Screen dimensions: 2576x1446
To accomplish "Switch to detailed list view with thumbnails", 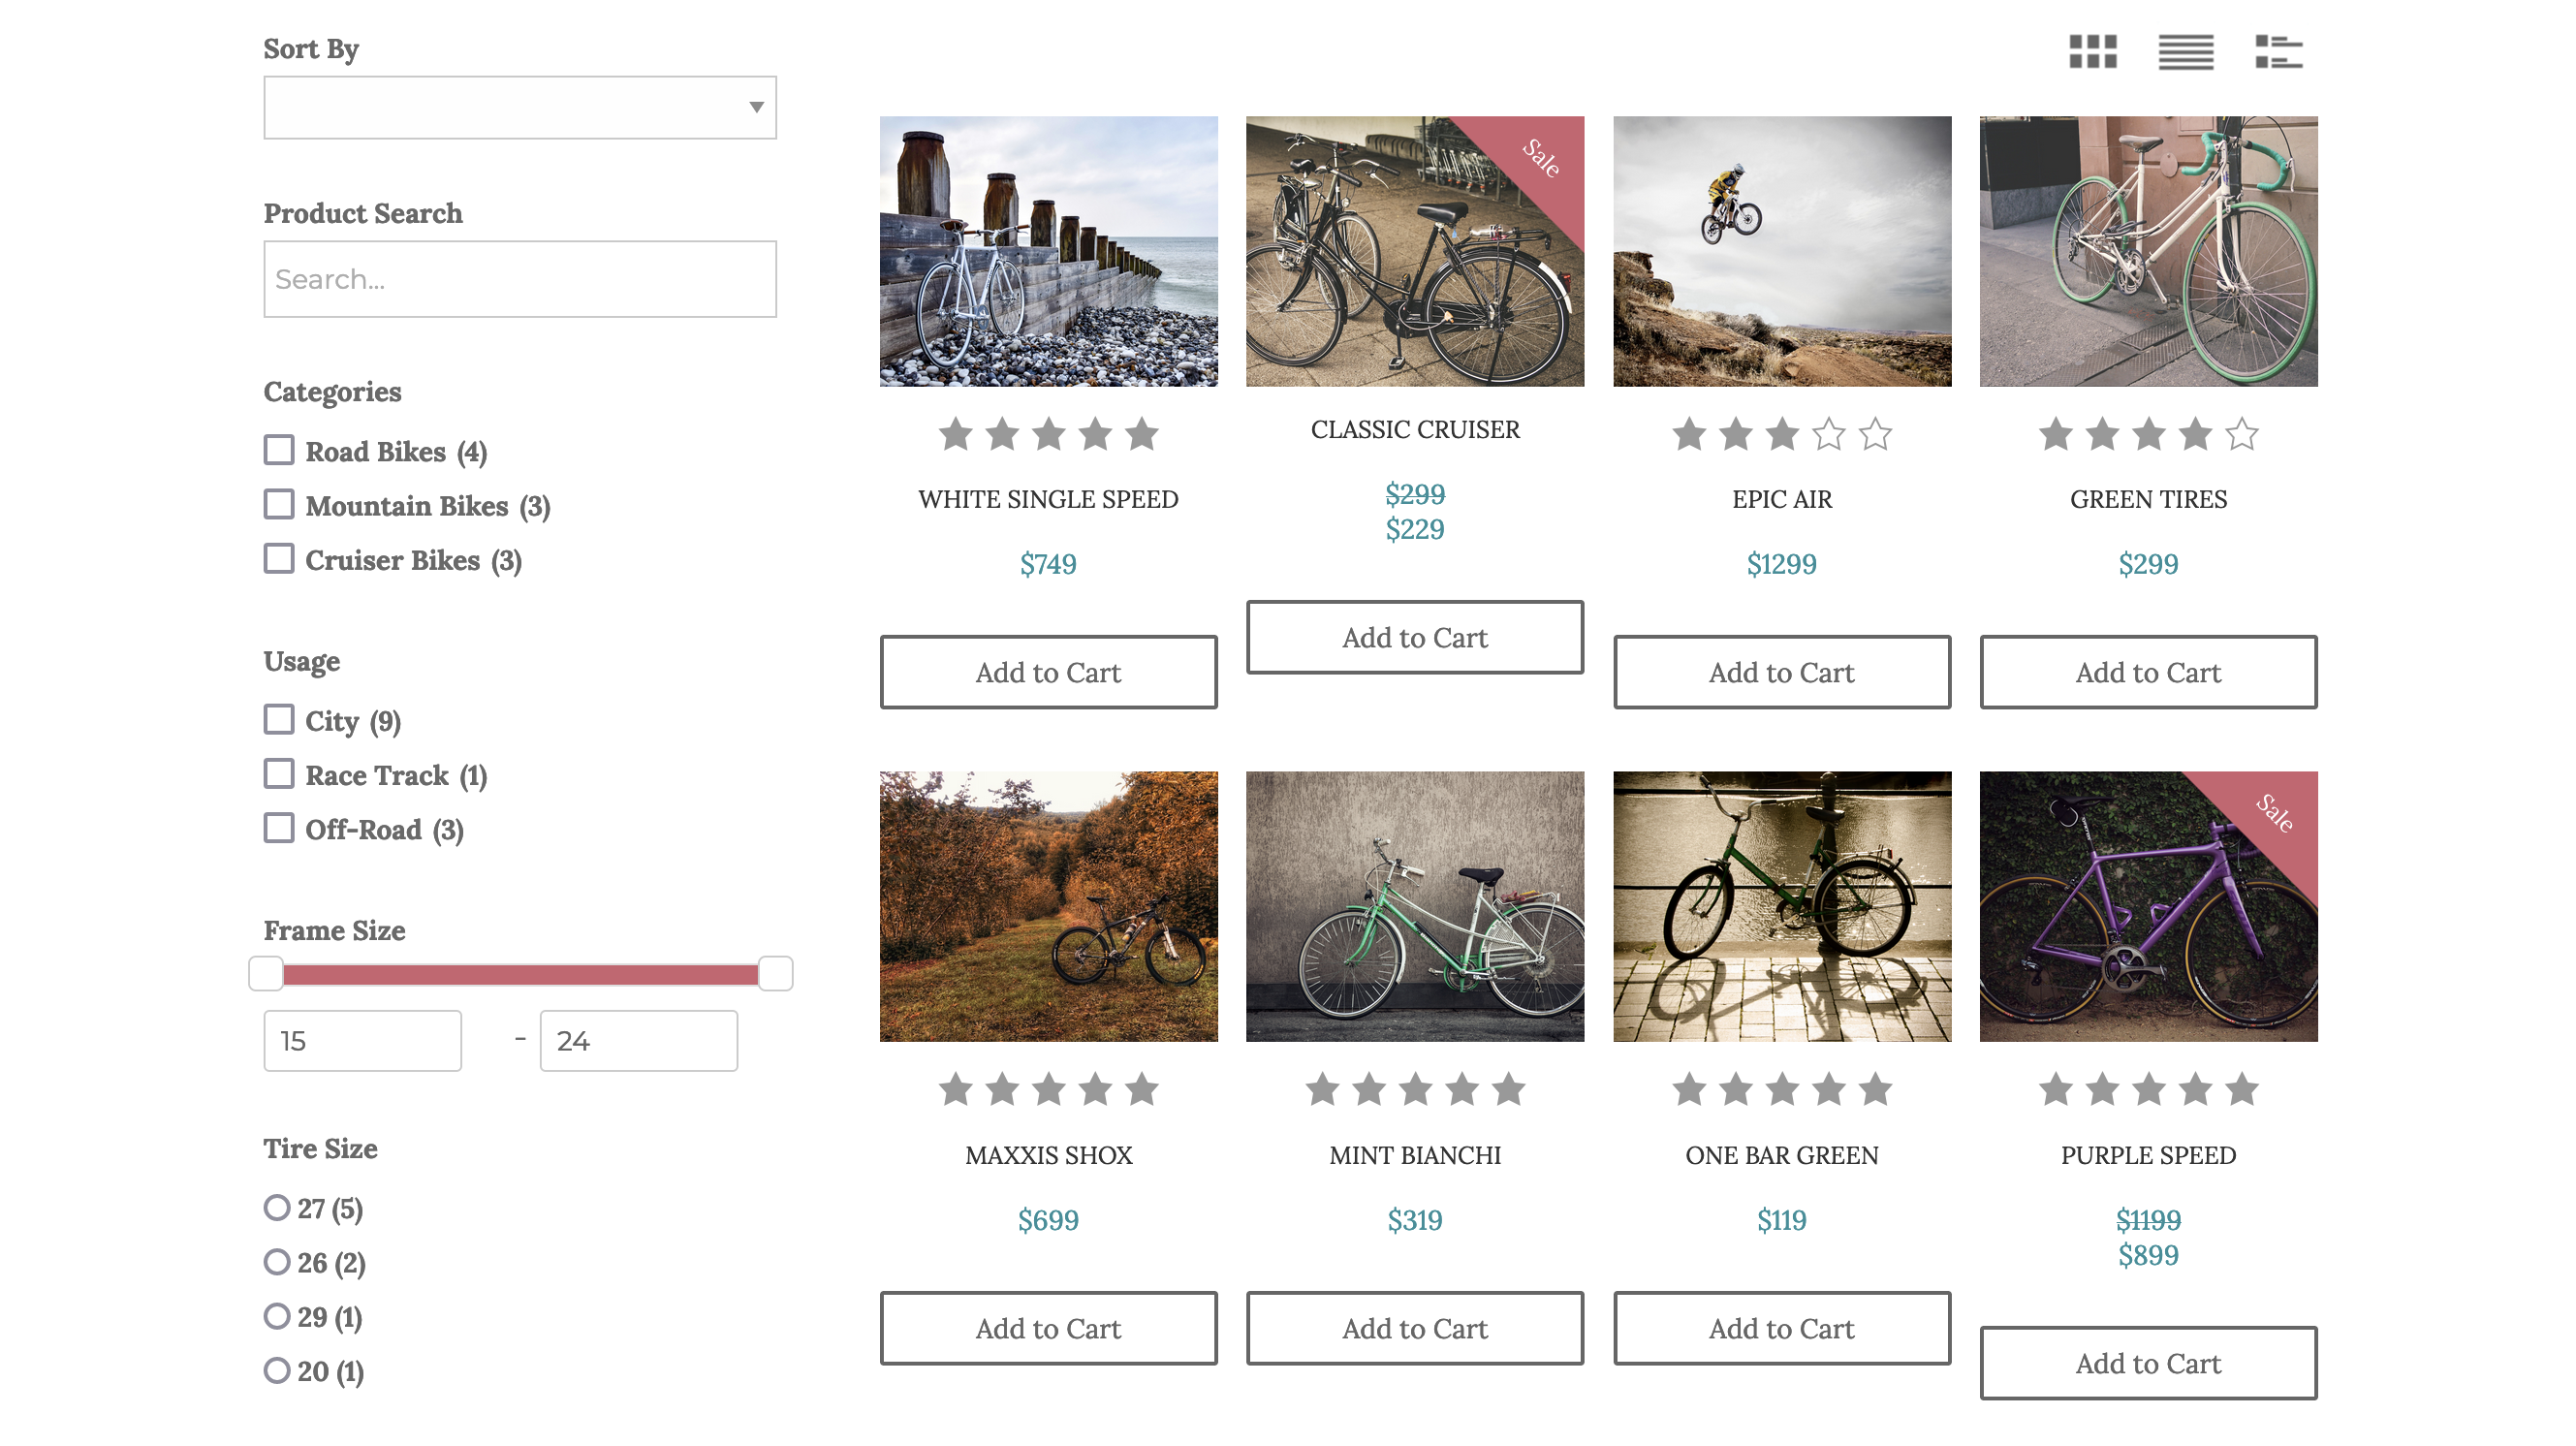I will pos(2278,52).
